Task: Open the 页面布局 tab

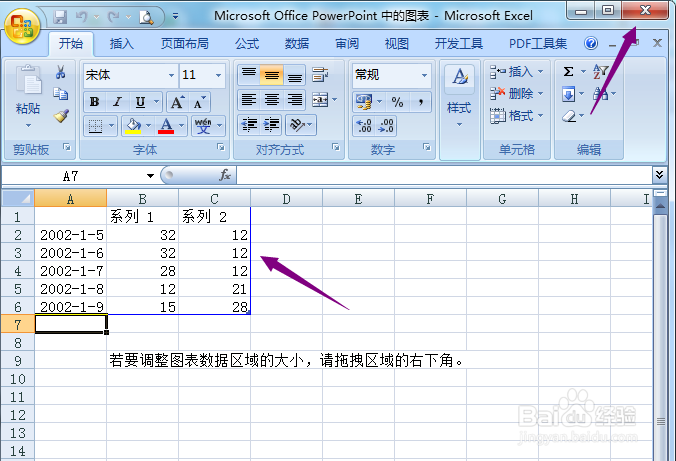Action: coord(185,44)
